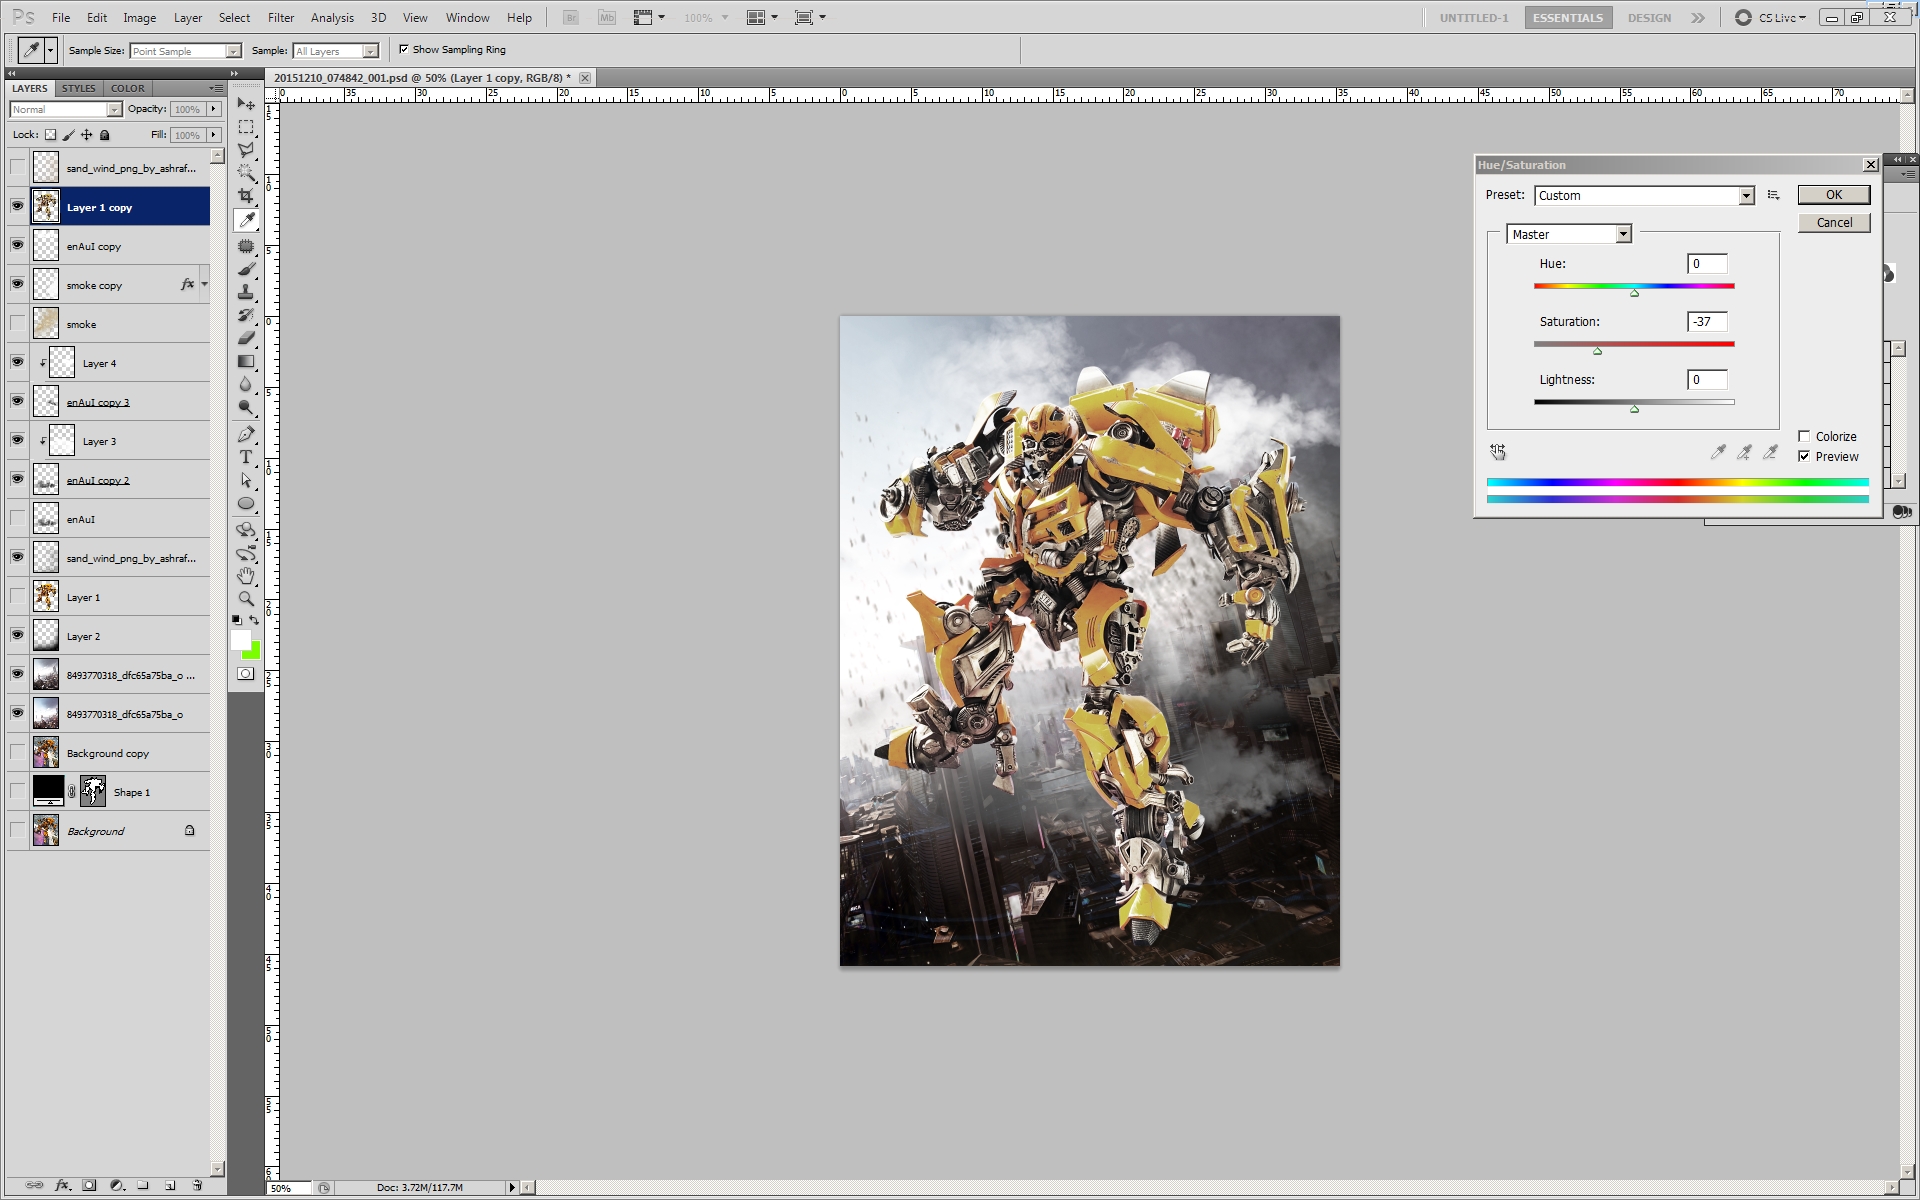Select the Horizontal Type tool
Viewport: 1920px width, 1200px height.
[x=246, y=457]
